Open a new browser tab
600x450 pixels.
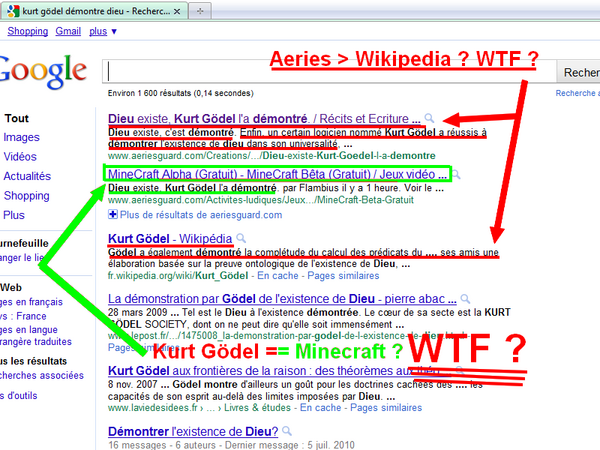tap(200, 11)
